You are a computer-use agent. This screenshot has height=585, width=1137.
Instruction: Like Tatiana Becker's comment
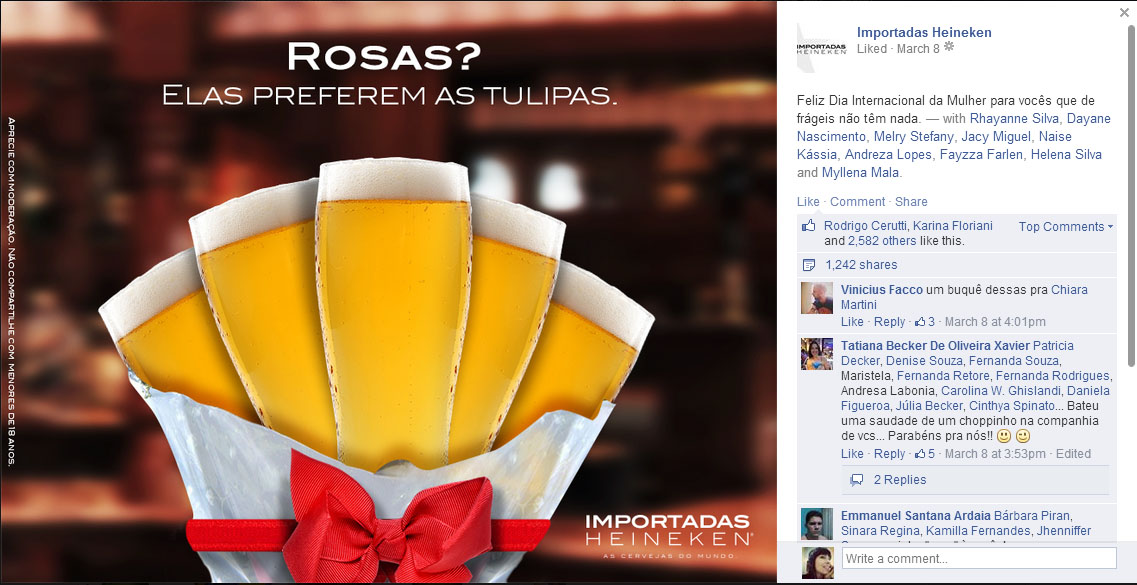(x=852, y=454)
